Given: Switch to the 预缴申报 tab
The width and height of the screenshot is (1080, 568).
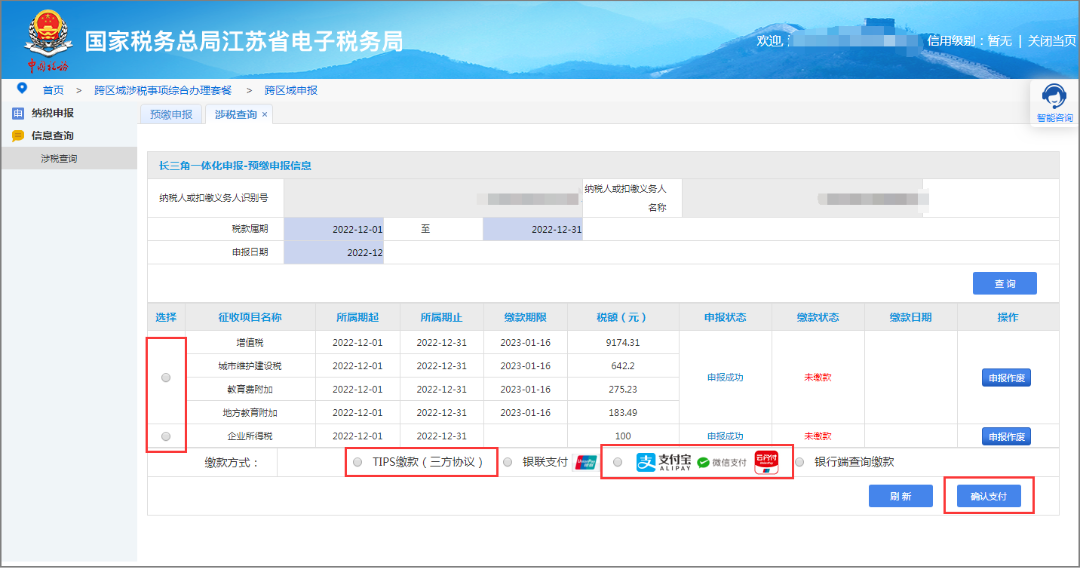Looking at the screenshot, I should [172, 114].
